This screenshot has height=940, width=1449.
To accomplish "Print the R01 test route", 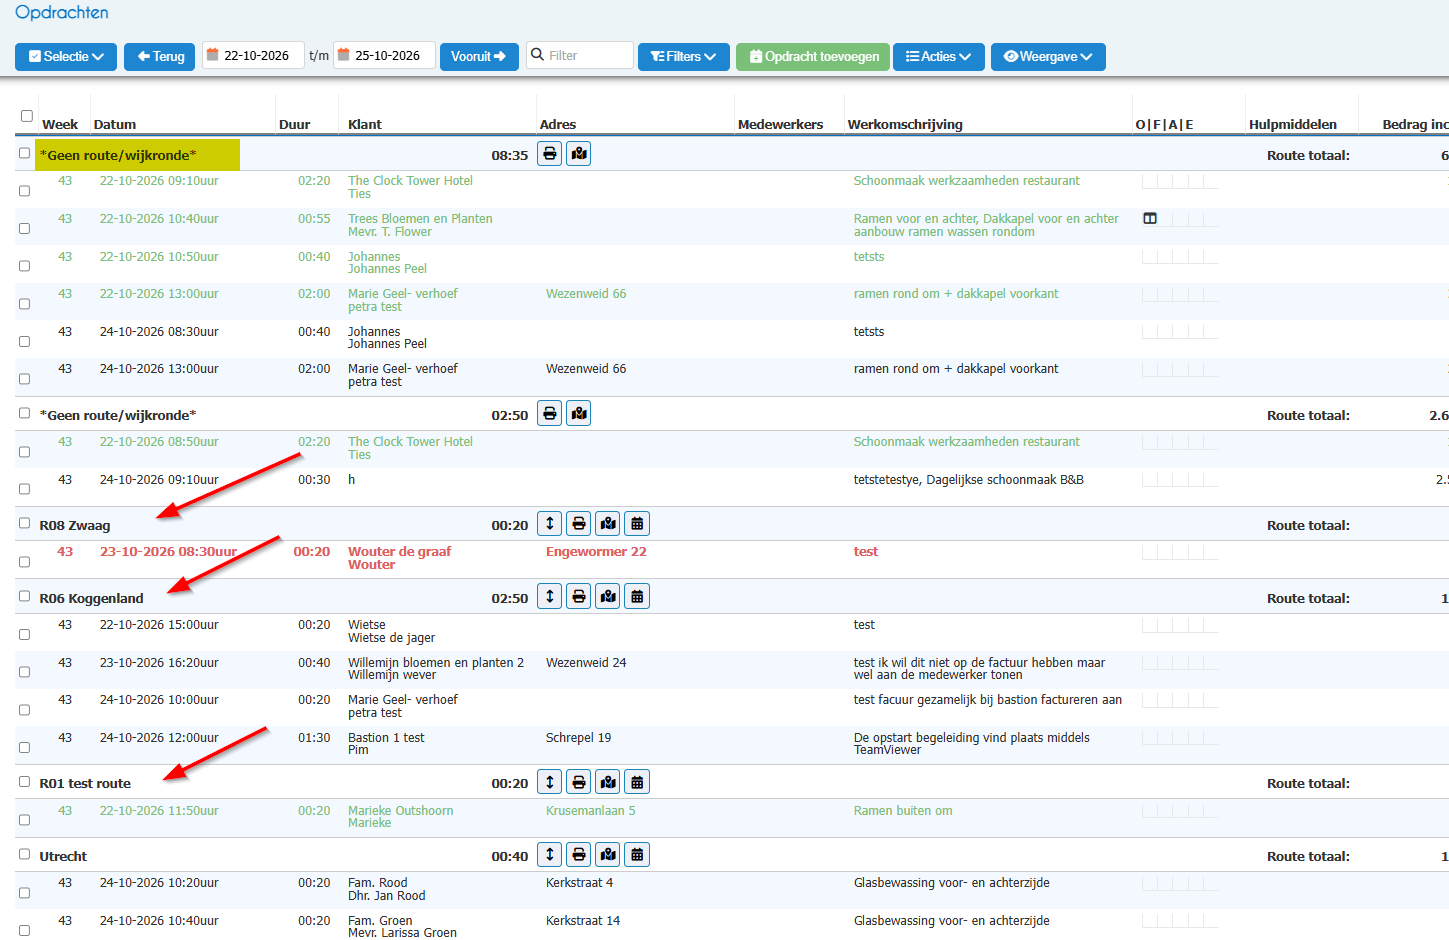I will (579, 782).
